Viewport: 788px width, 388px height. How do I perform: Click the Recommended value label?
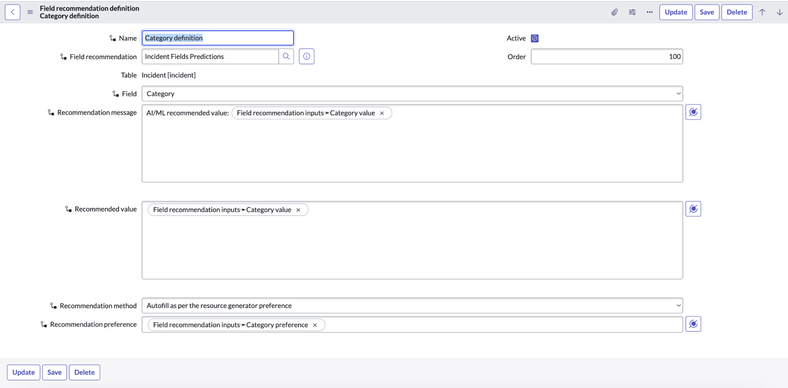click(x=106, y=209)
